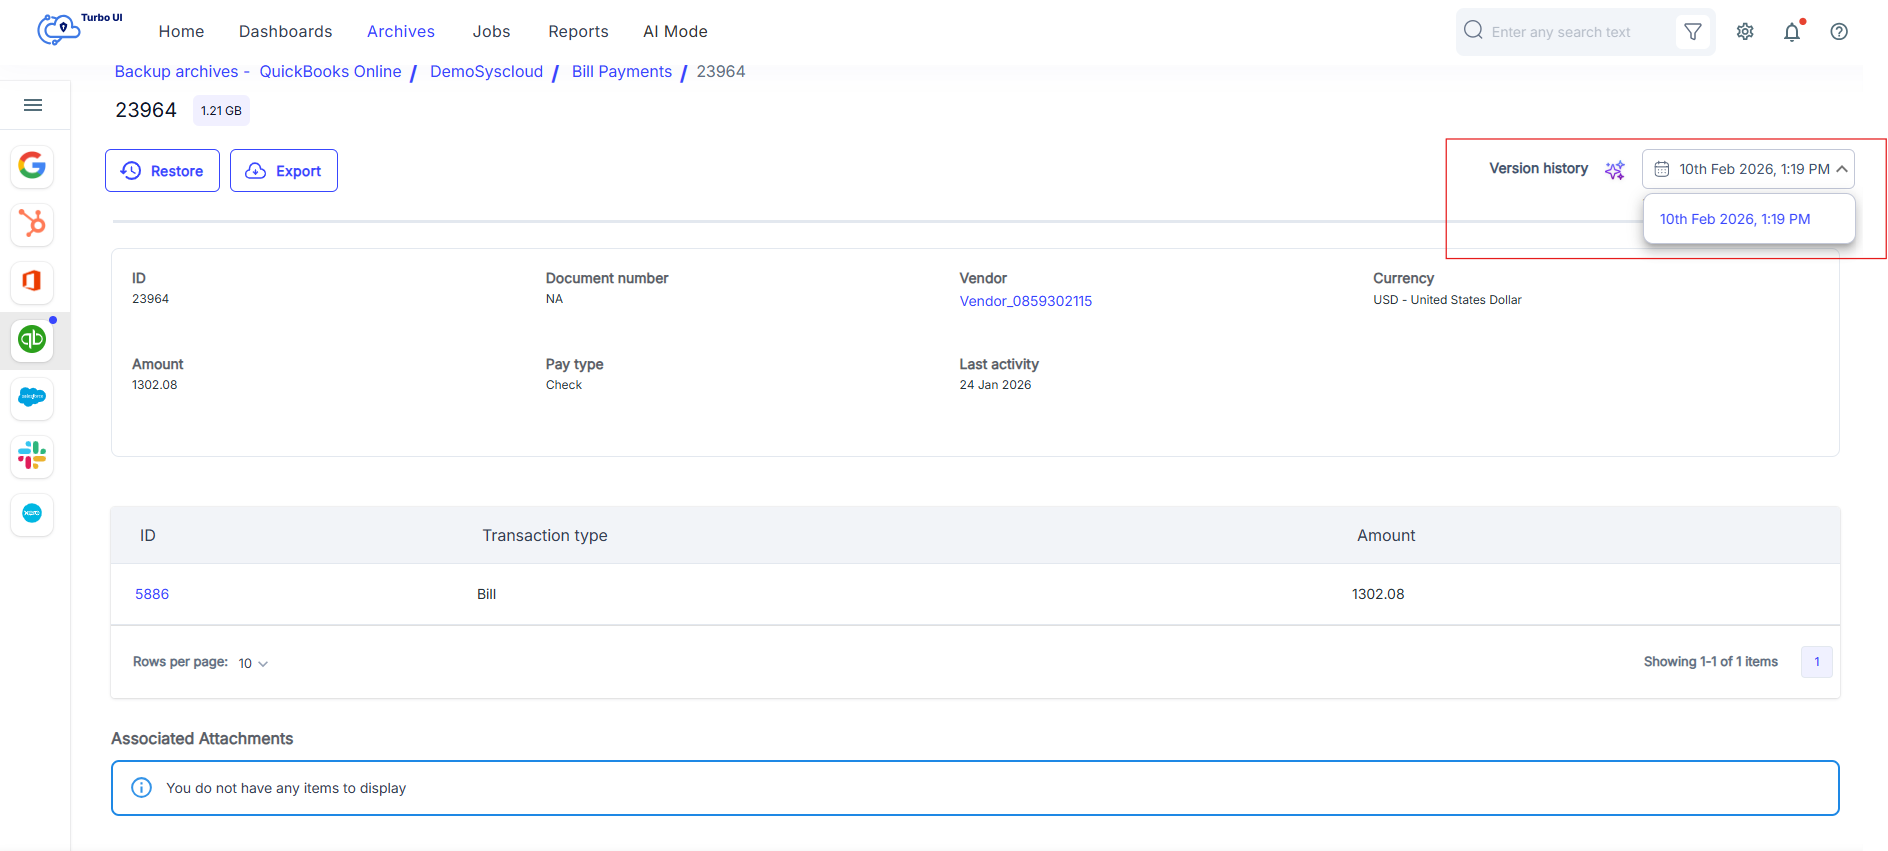Open the hamburger sidebar menu
Viewport: 1888px width, 851px height.
tap(33, 105)
